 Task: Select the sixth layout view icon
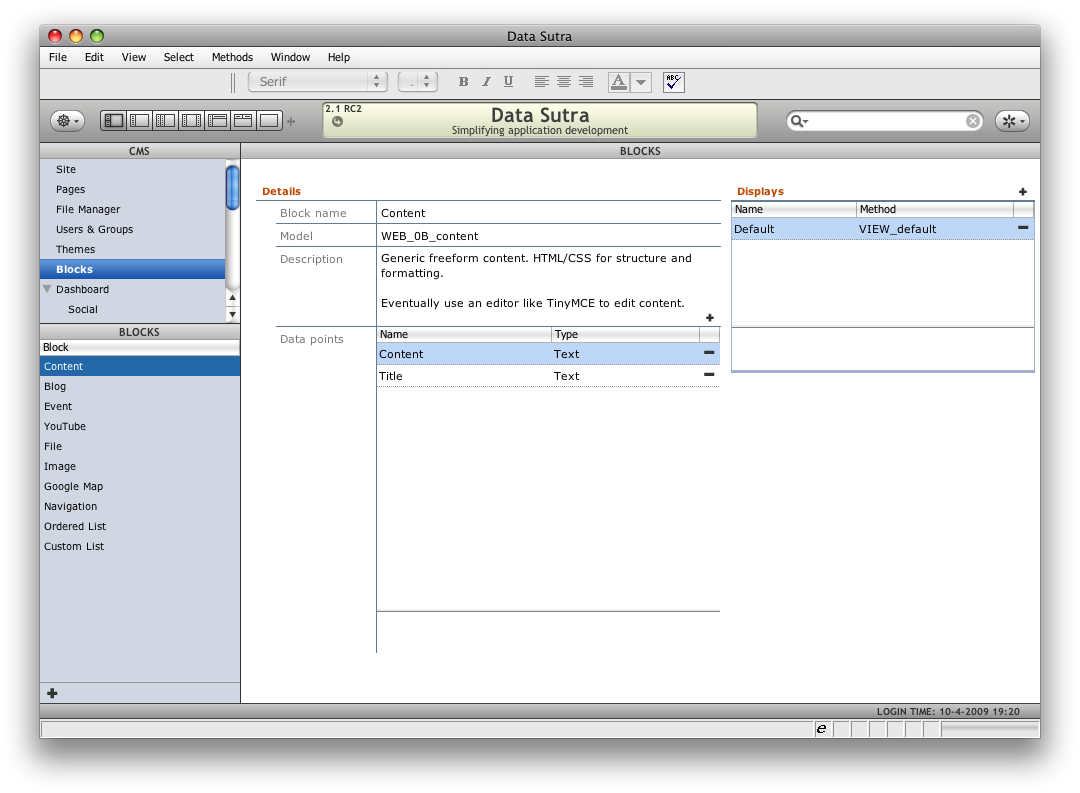point(243,121)
